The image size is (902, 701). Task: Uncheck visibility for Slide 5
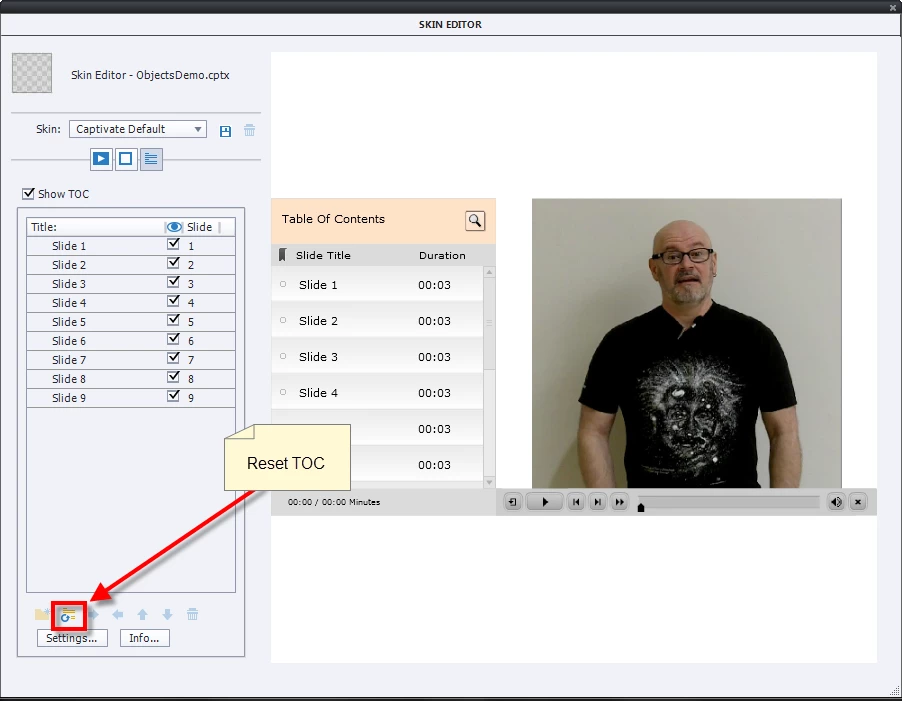173,320
